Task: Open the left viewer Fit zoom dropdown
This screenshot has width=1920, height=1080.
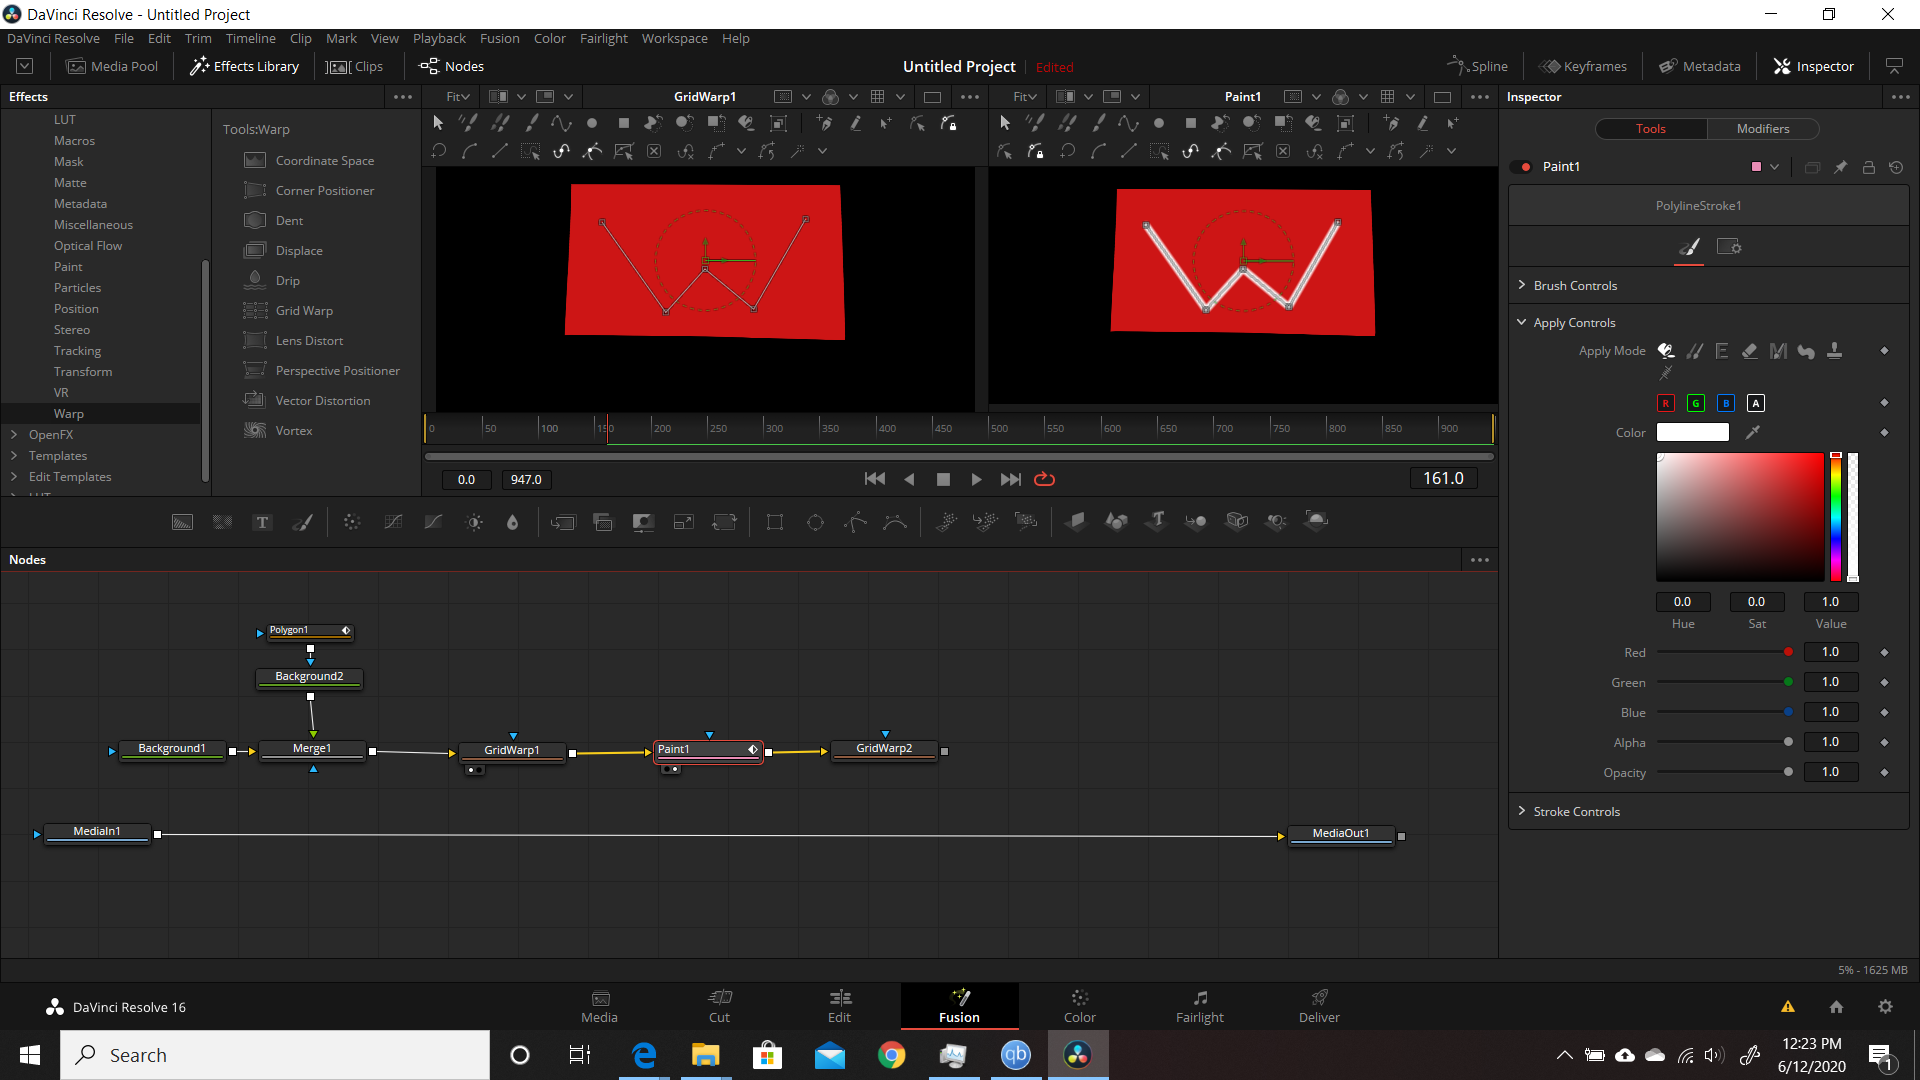Action: pyautogui.click(x=459, y=97)
